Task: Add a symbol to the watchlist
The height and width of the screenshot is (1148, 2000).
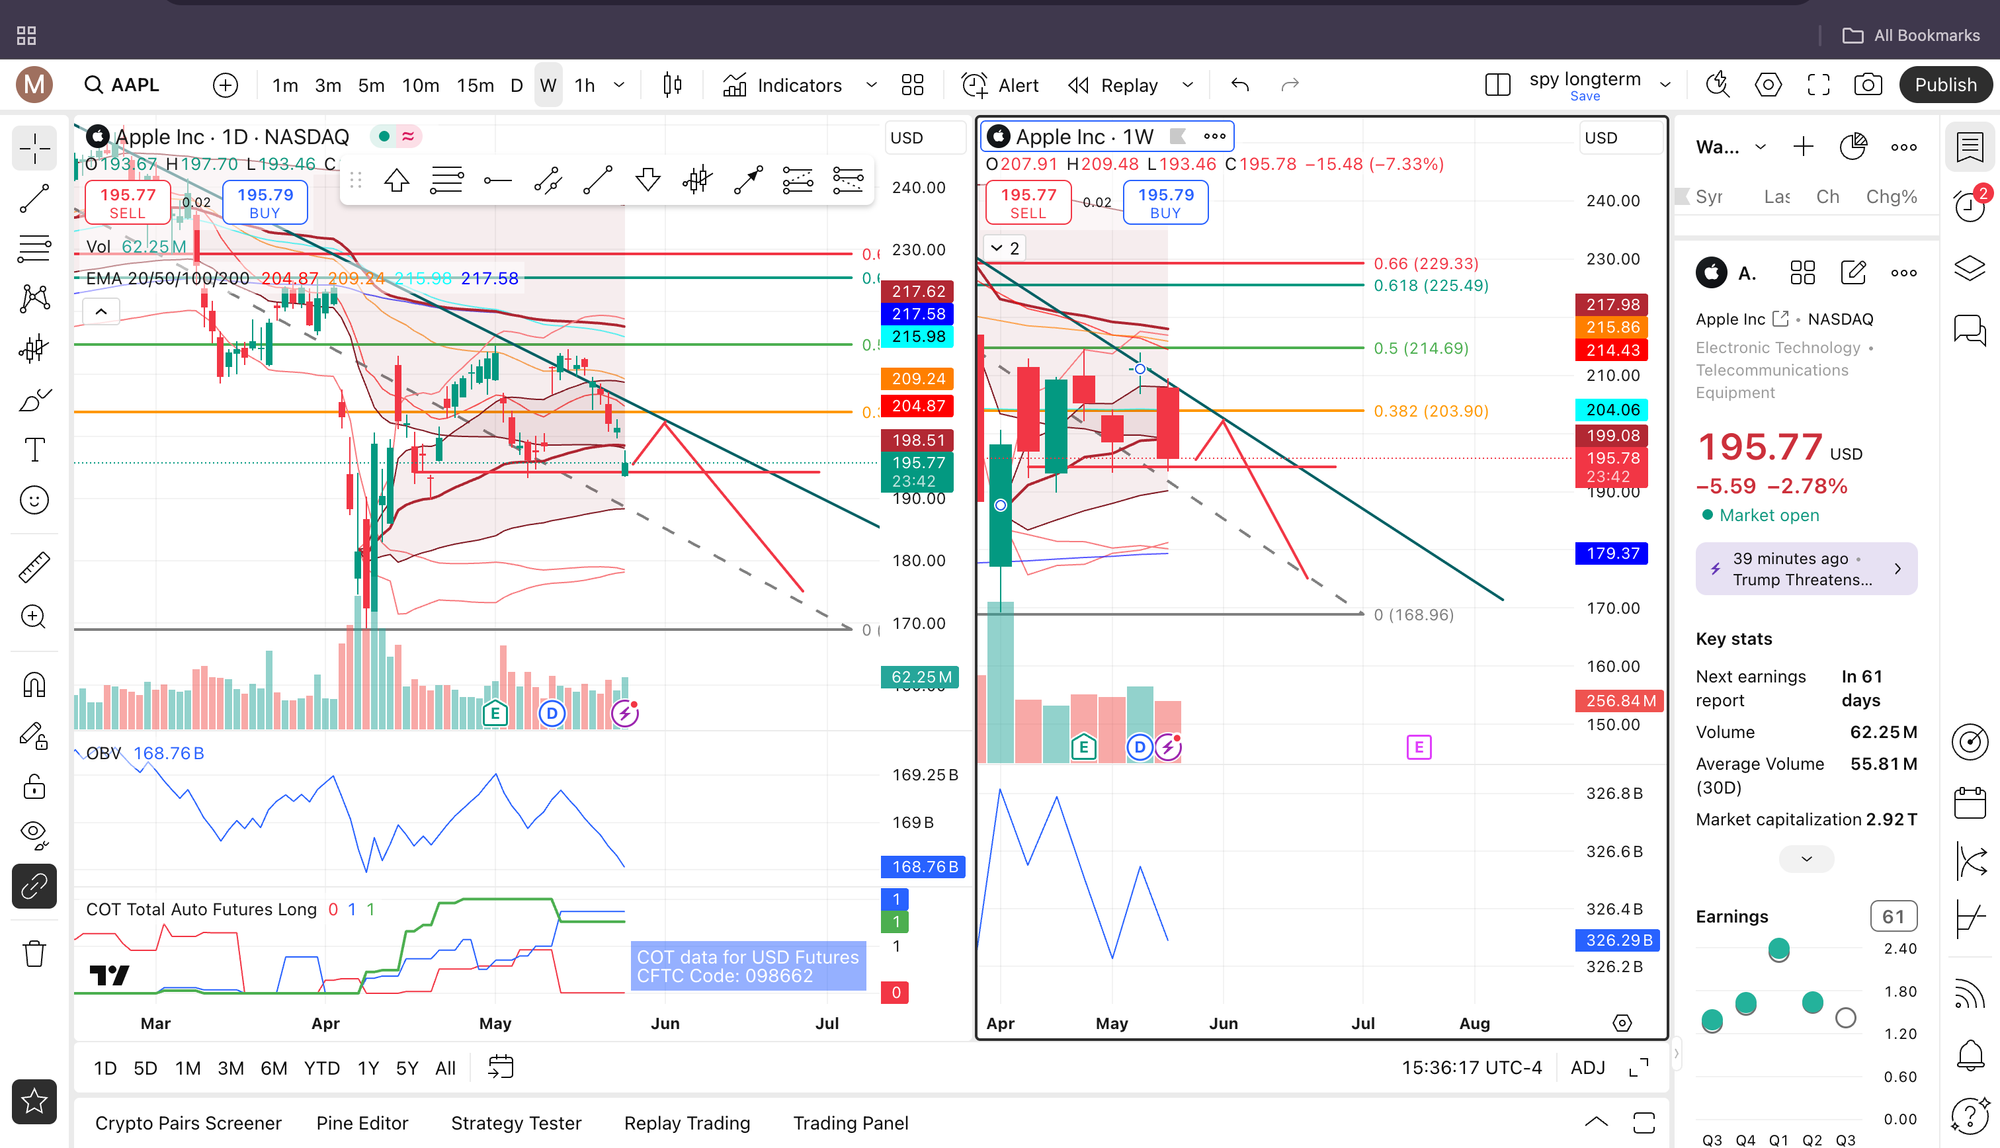Action: coord(1803,147)
